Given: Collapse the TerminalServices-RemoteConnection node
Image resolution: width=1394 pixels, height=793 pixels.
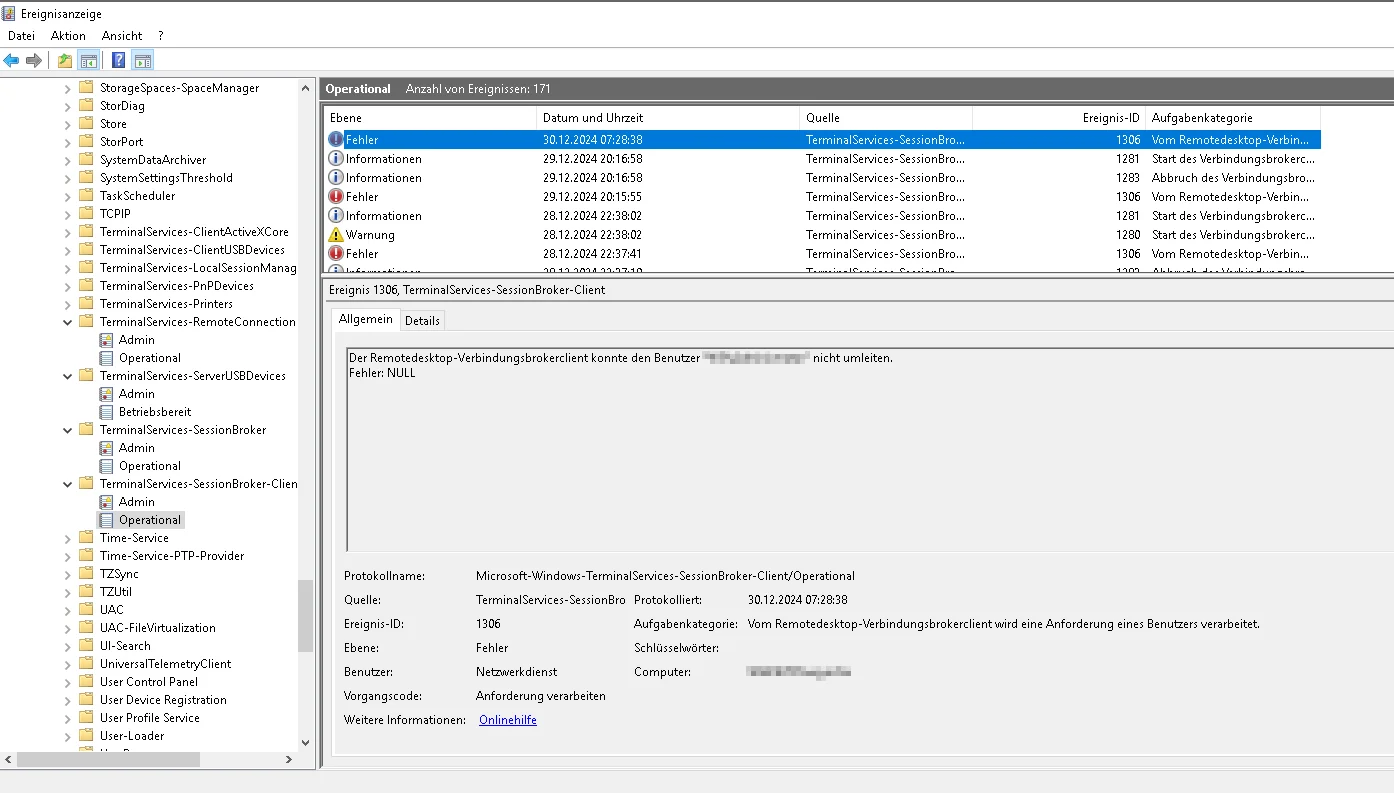Looking at the screenshot, I should click(x=68, y=322).
